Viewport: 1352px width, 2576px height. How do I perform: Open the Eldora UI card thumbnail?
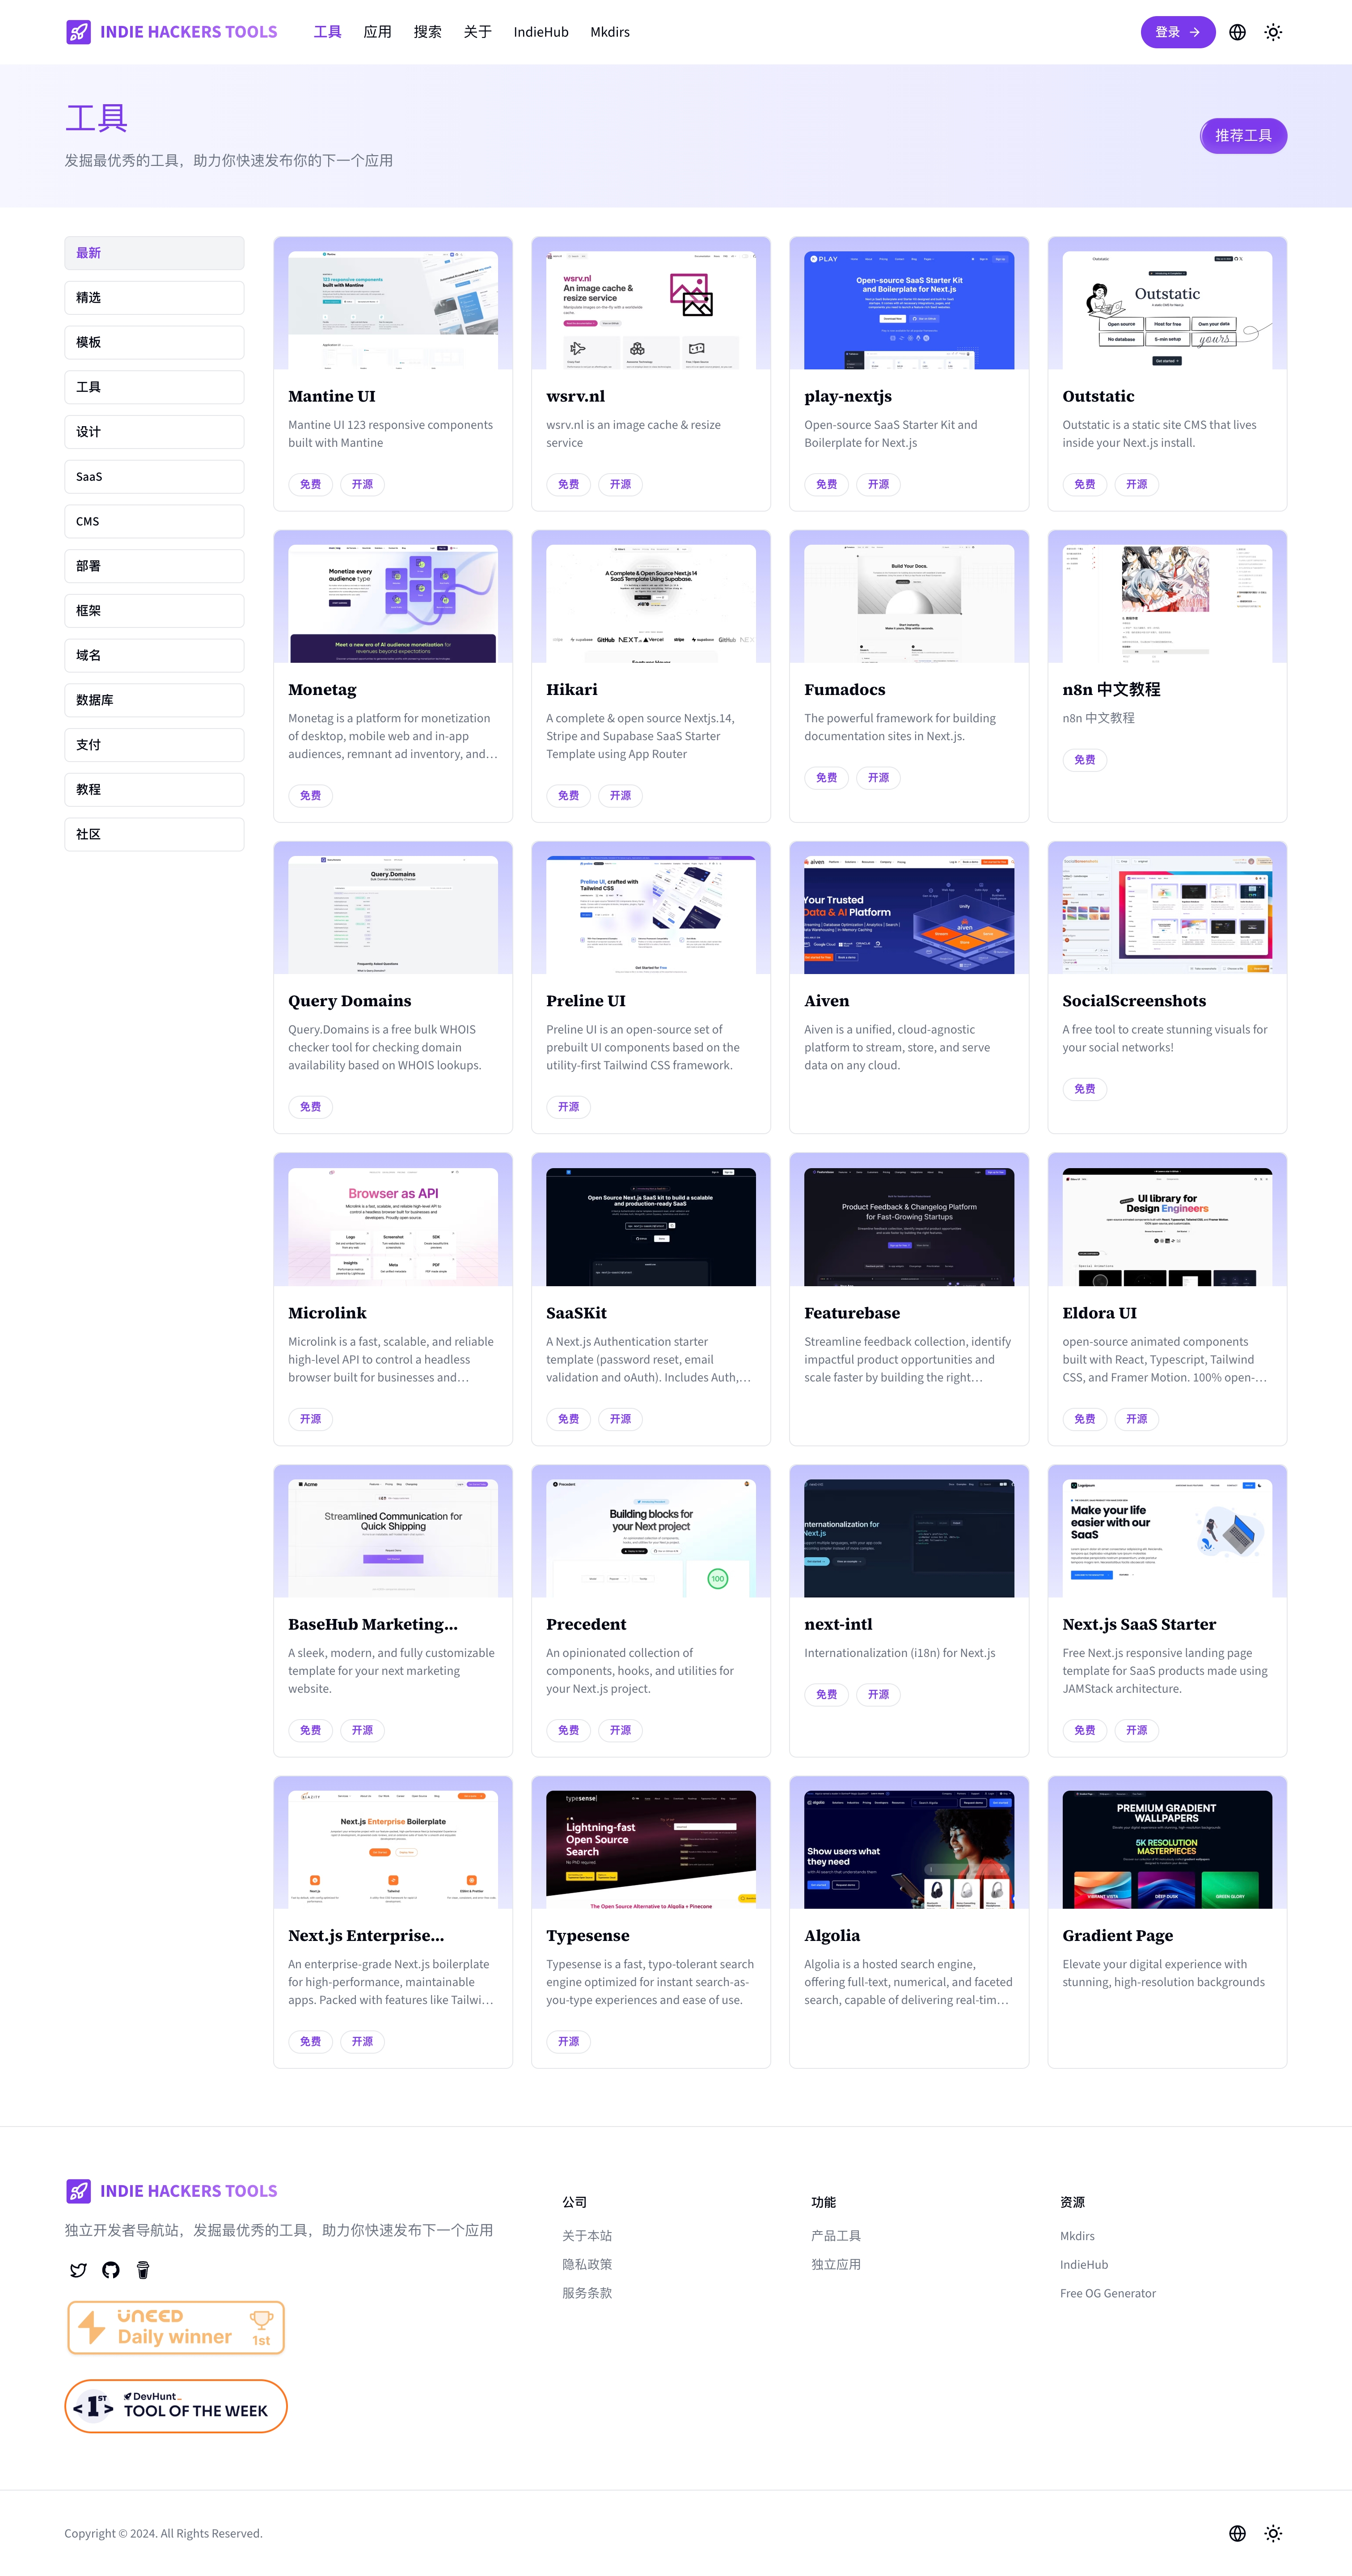coord(1167,1227)
